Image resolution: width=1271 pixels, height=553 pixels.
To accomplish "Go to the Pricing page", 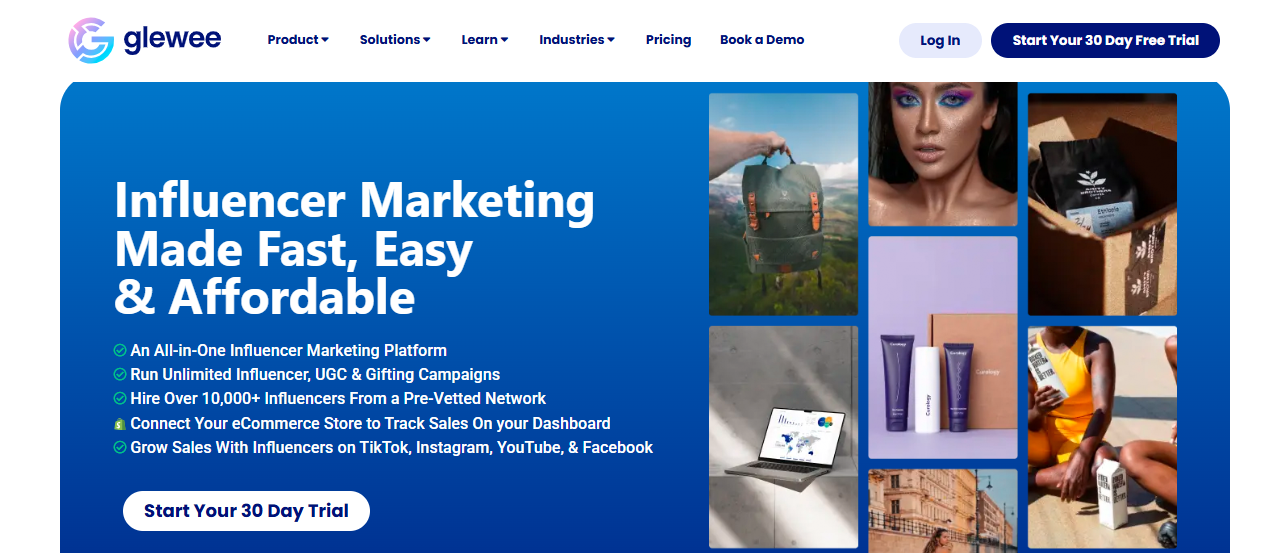I will pyautogui.click(x=669, y=40).
